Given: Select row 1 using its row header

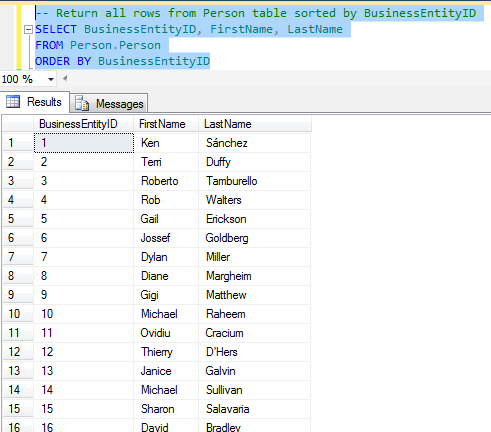Looking at the screenshot, I should click(18, 143).
